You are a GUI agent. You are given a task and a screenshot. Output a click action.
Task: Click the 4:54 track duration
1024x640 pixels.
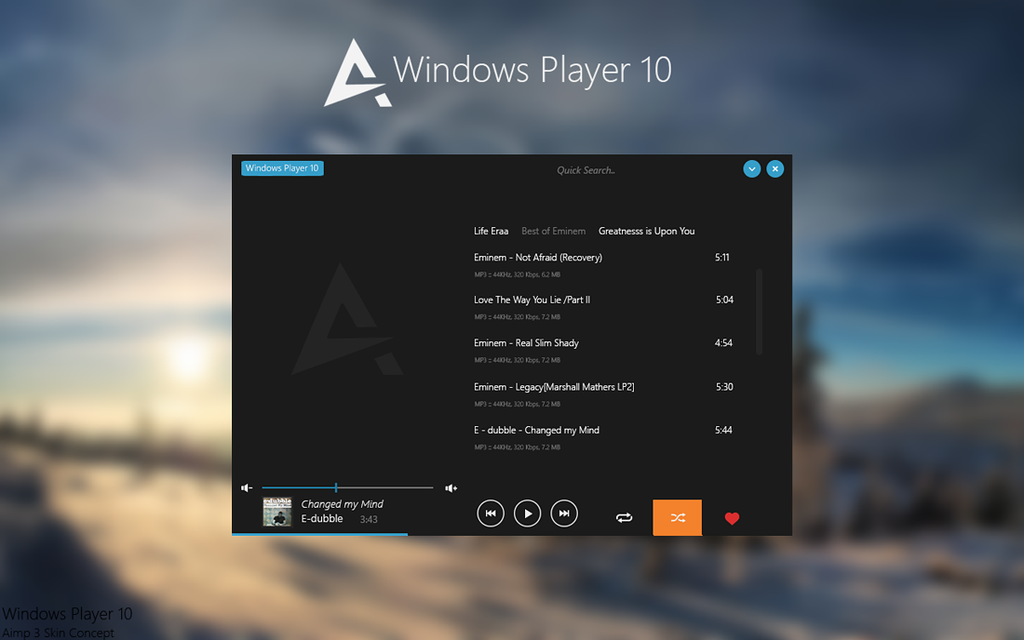point(723,343)
